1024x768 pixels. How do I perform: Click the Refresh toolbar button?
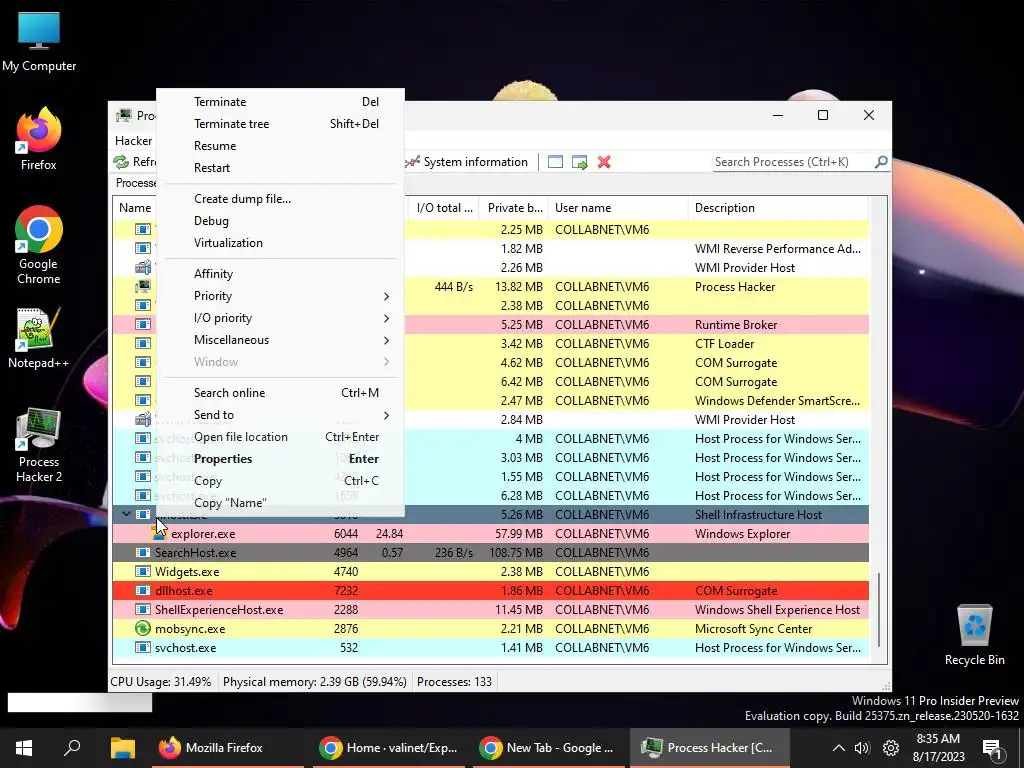(x=135, y=162)
